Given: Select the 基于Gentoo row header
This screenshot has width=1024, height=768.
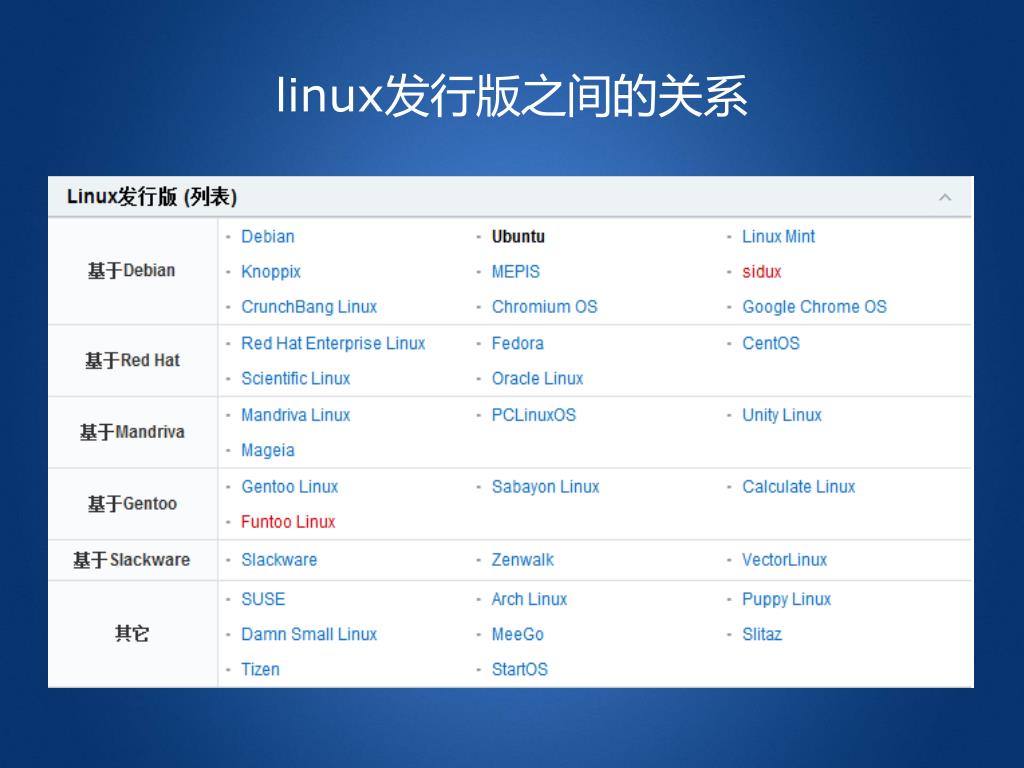Looking at the screenshot, I should point(133,504).
